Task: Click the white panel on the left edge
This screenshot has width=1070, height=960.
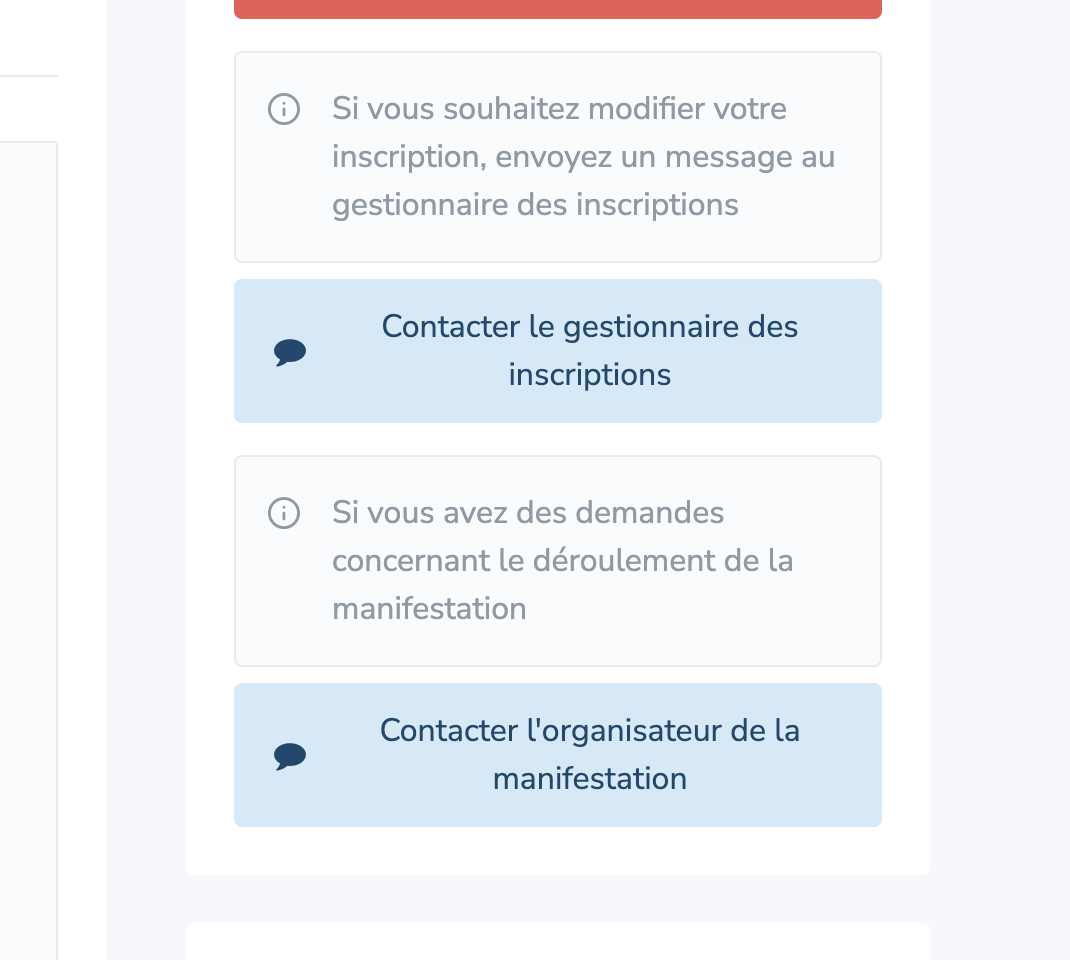Action: click(x=28, y=550)
